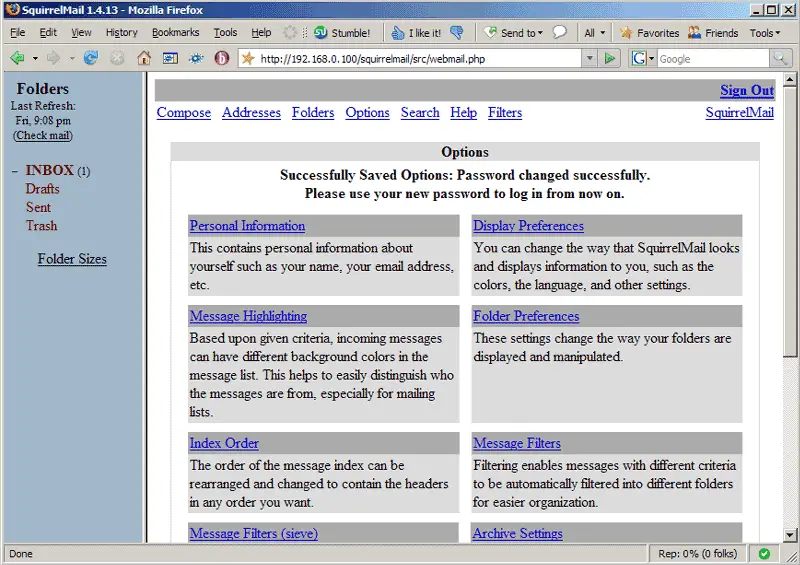
Task: Click the magnifier search button
Action: pos(780,59)
